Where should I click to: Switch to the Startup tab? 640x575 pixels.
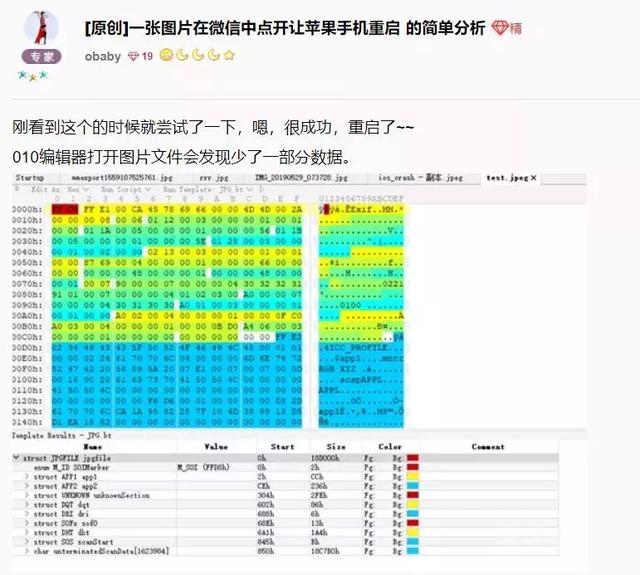(30, 178)
